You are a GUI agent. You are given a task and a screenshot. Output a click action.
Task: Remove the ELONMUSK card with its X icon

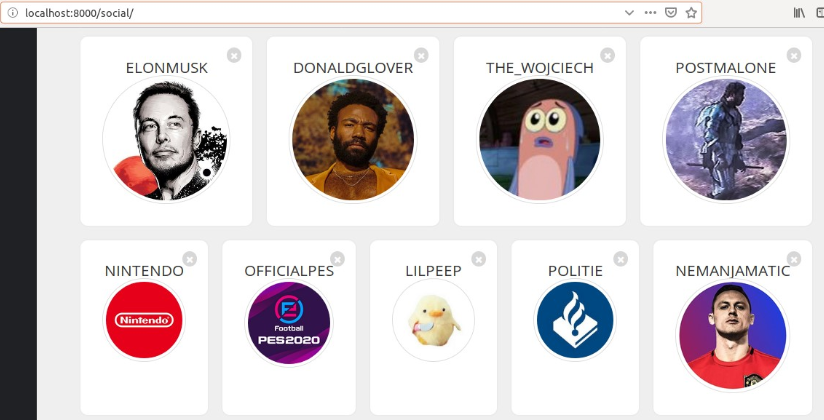point(234,55)
